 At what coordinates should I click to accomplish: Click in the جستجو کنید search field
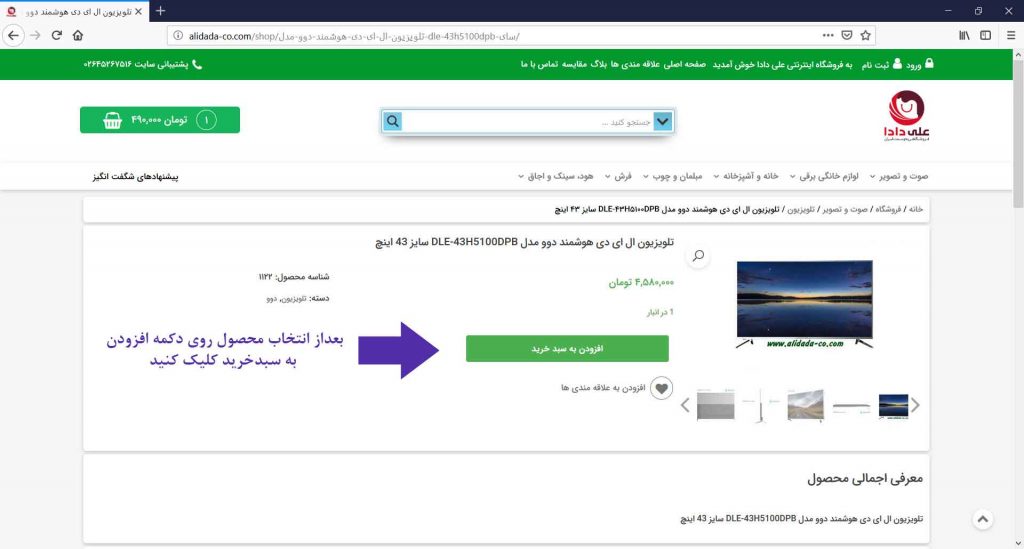point(528,121)
